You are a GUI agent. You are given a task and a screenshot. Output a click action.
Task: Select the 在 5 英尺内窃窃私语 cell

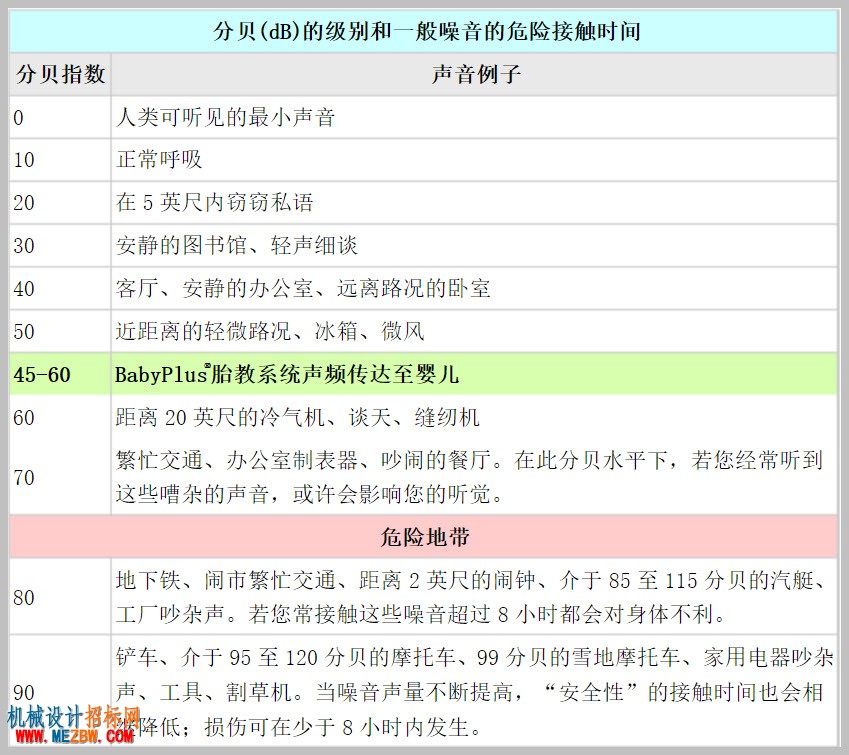point(474,203)
